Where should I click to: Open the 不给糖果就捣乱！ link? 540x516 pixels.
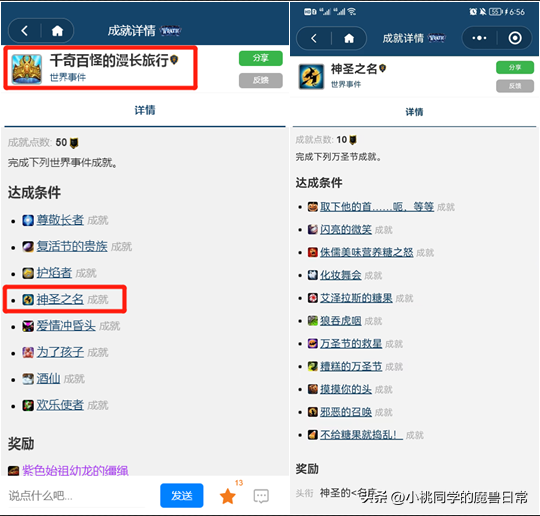(361, 435)
